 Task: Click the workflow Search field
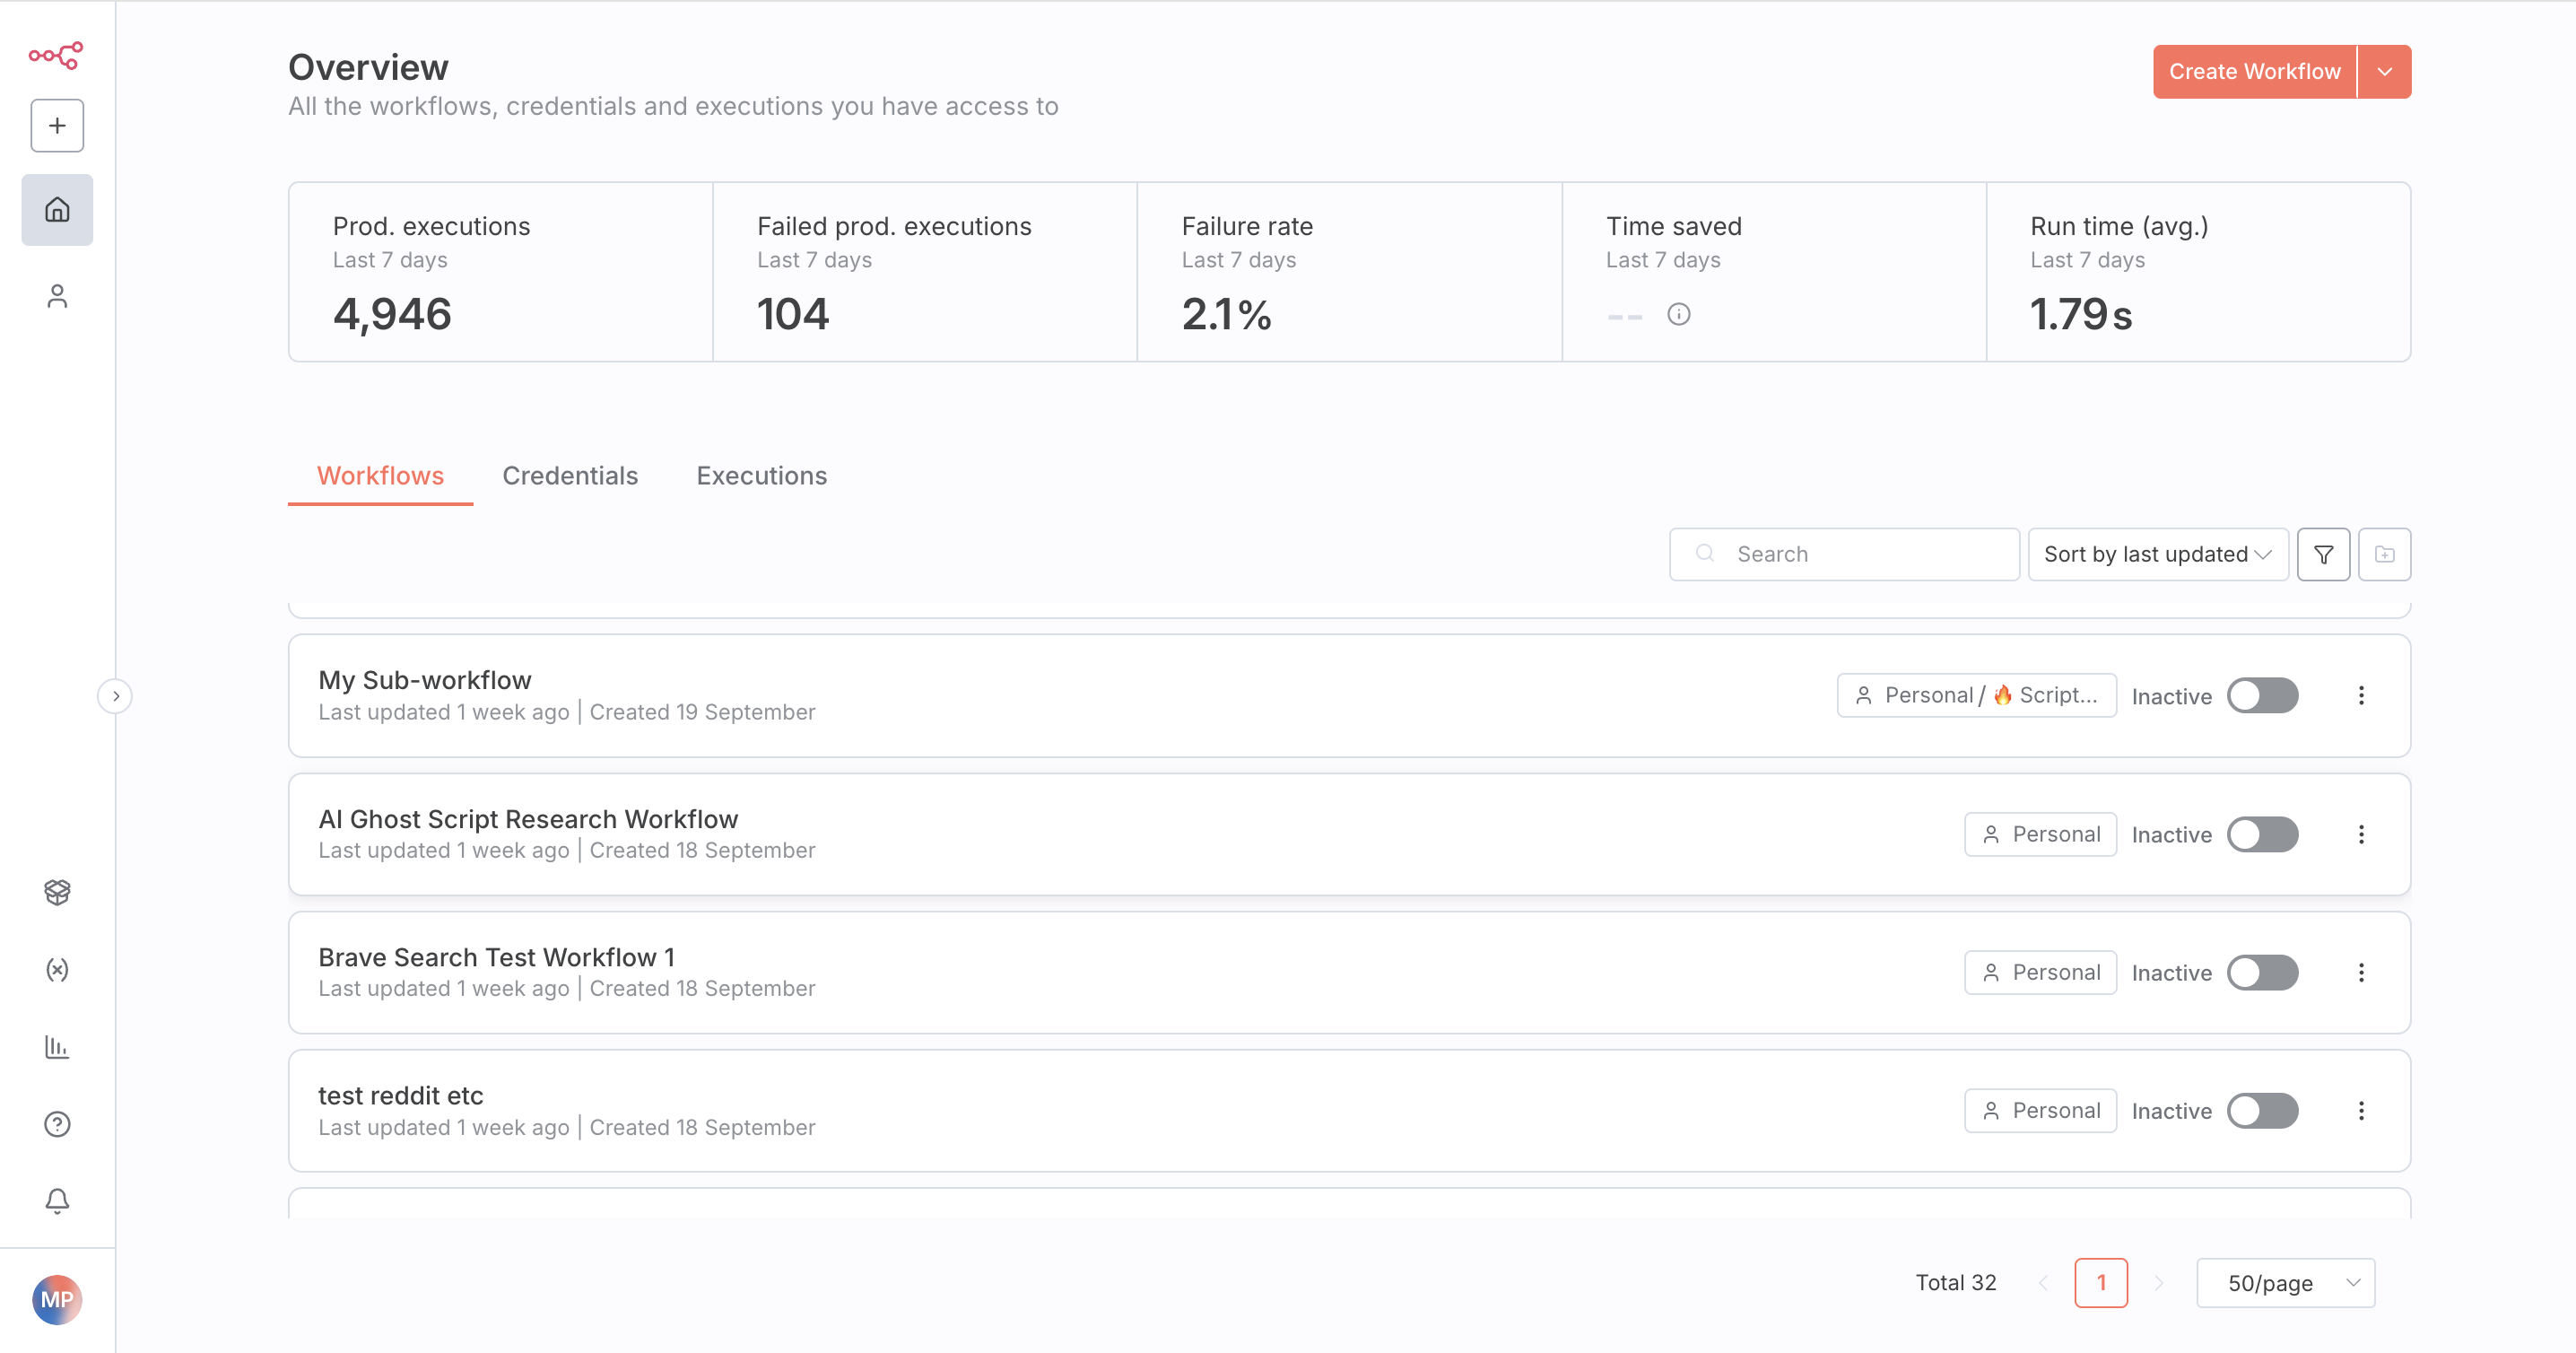pyautogui.click(x=1860, y=554)
